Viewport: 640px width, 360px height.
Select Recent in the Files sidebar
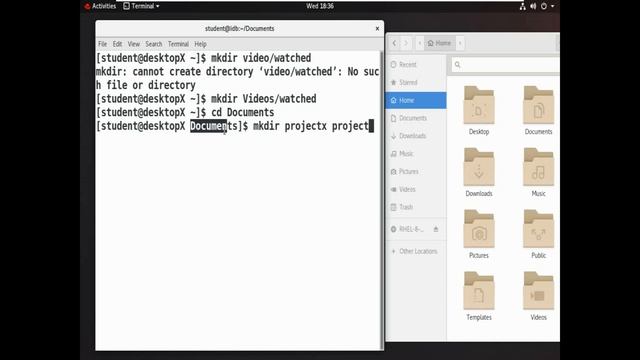pos(416,64)
